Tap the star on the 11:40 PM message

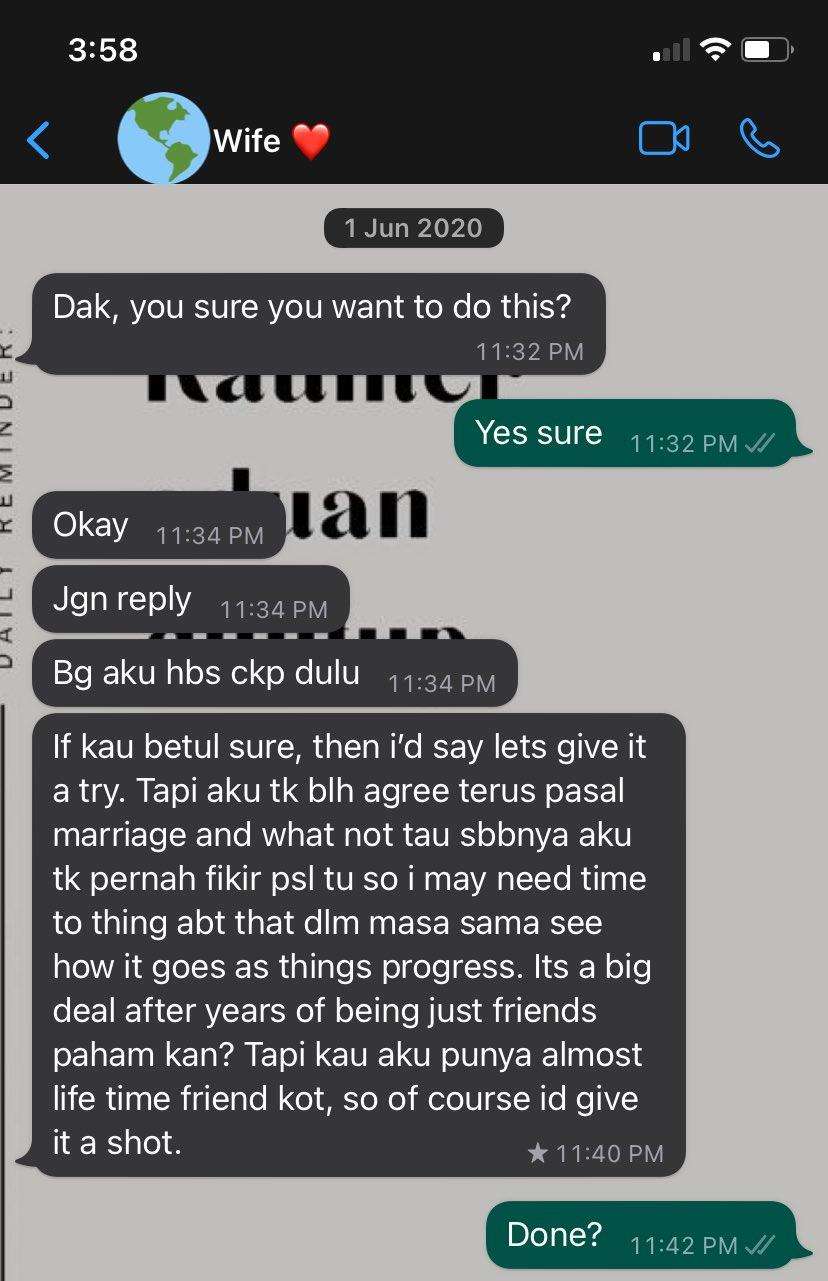[537, 1153]
